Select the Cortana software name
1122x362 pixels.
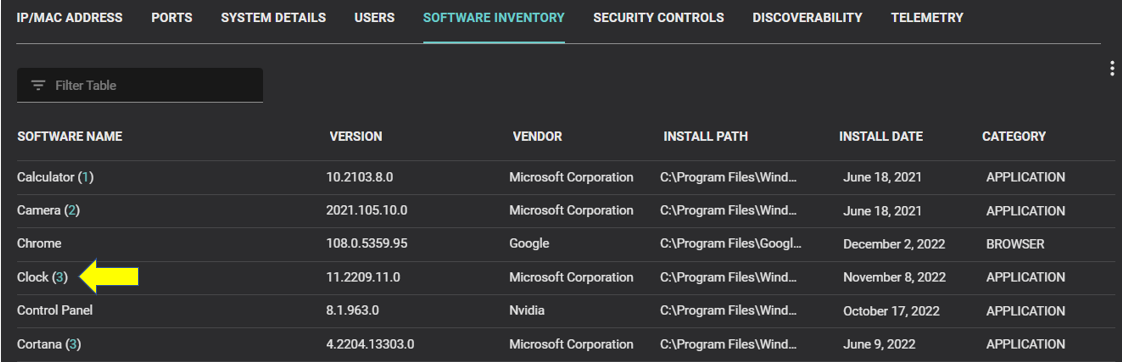(39, 344)
